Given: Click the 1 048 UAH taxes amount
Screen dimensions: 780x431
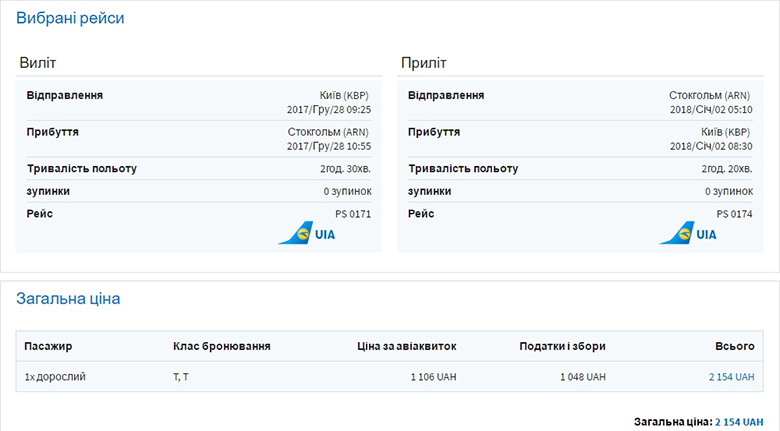Looking at the screenshot, I should pyautogui.click(x=582, y=377).
